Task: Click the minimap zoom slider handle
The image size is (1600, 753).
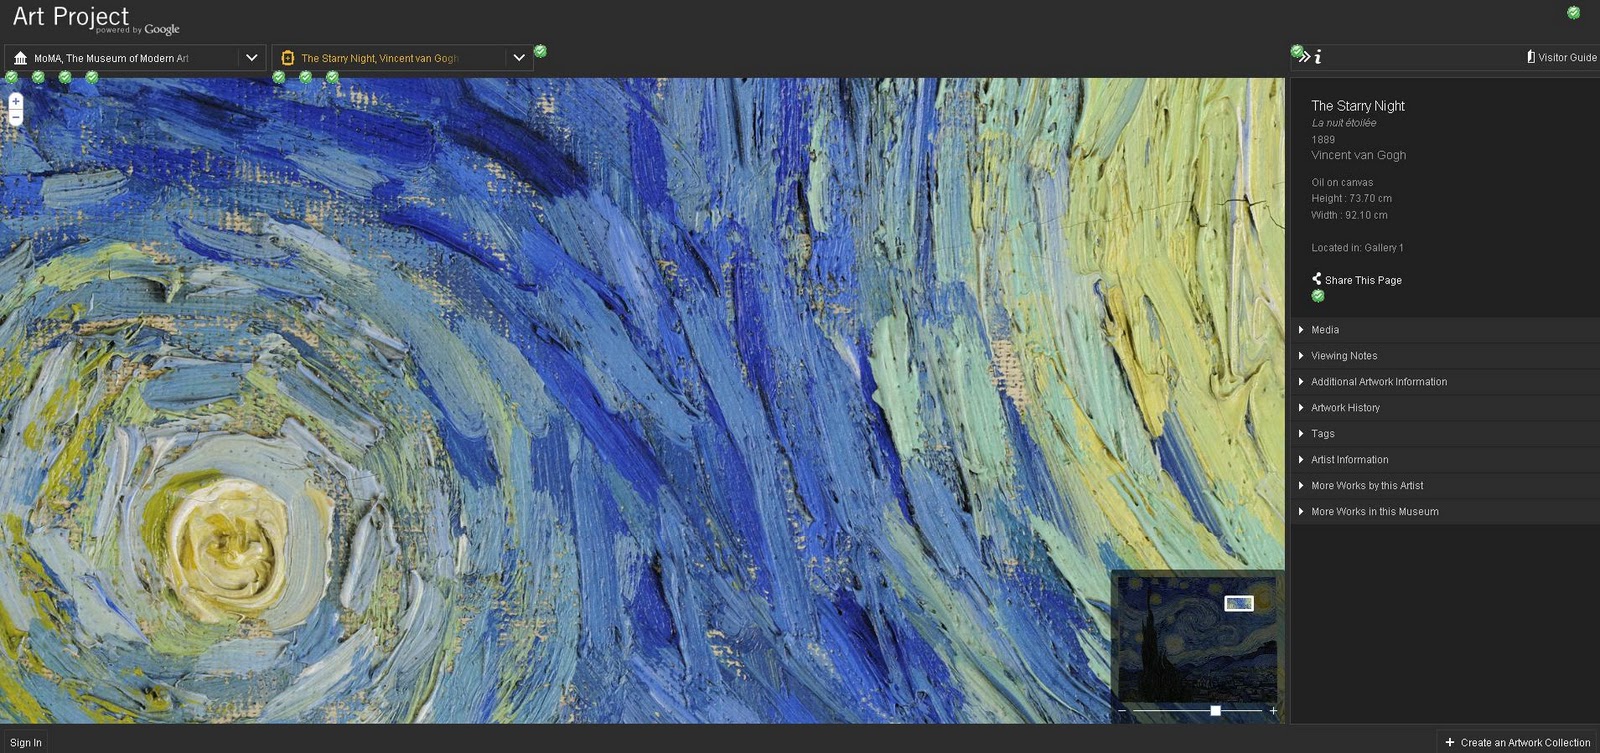Action: (1215, 710)
